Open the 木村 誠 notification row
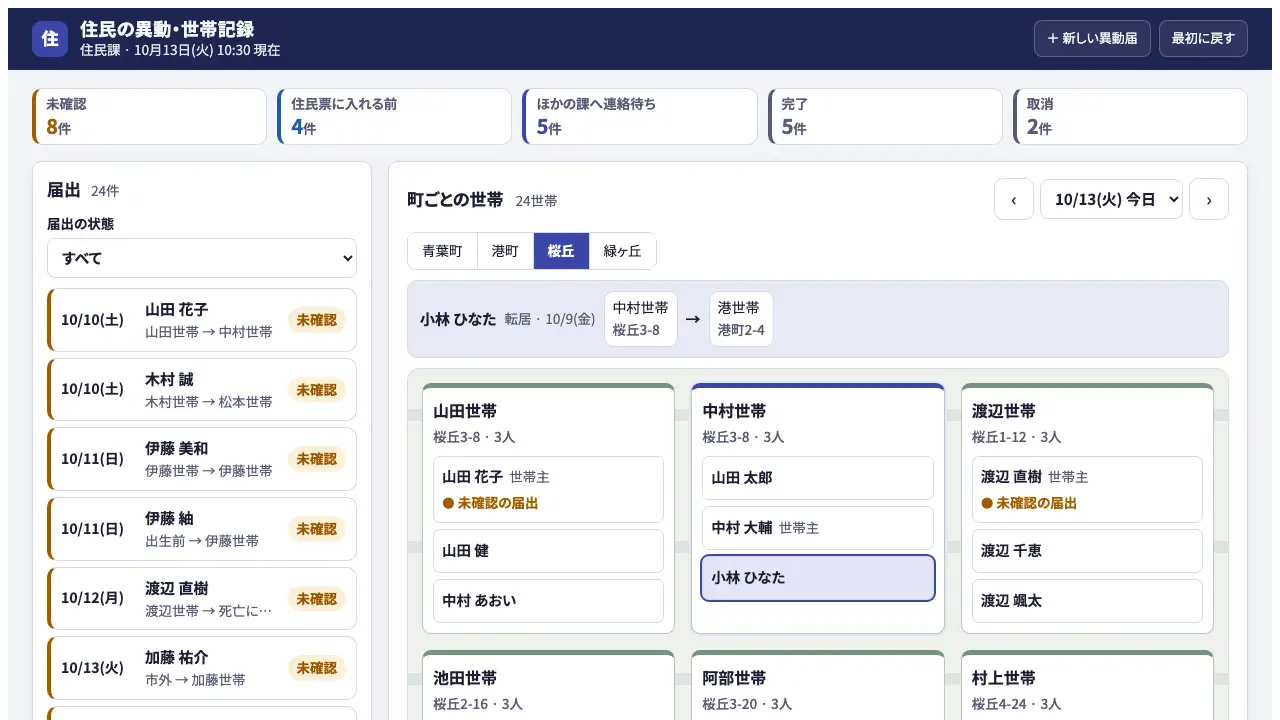Screen dimensions: 1280x720 202,390
